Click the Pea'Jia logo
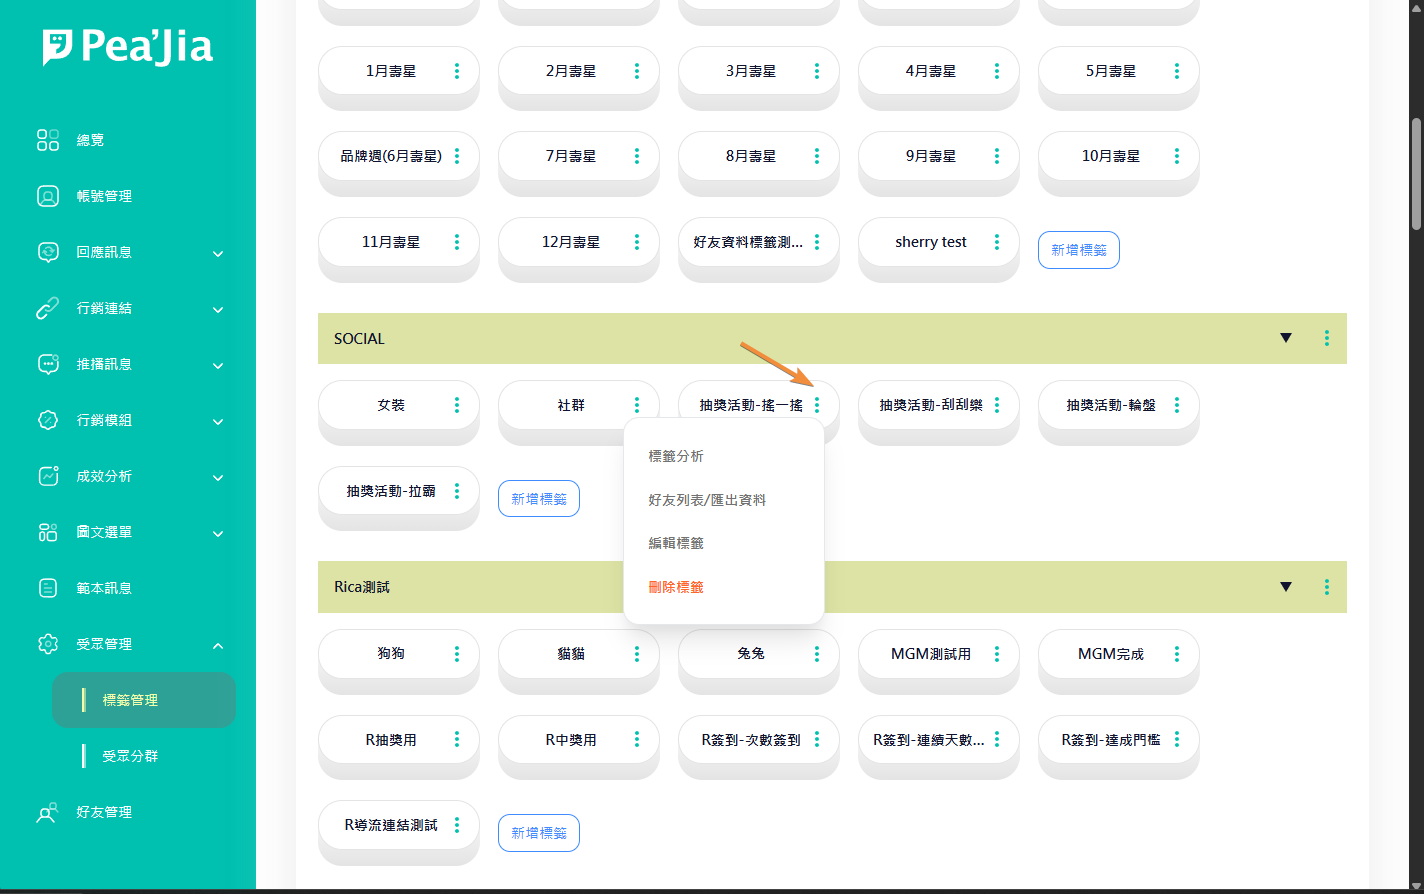This screenshot has height=894, width=1424. pos(128,48)
